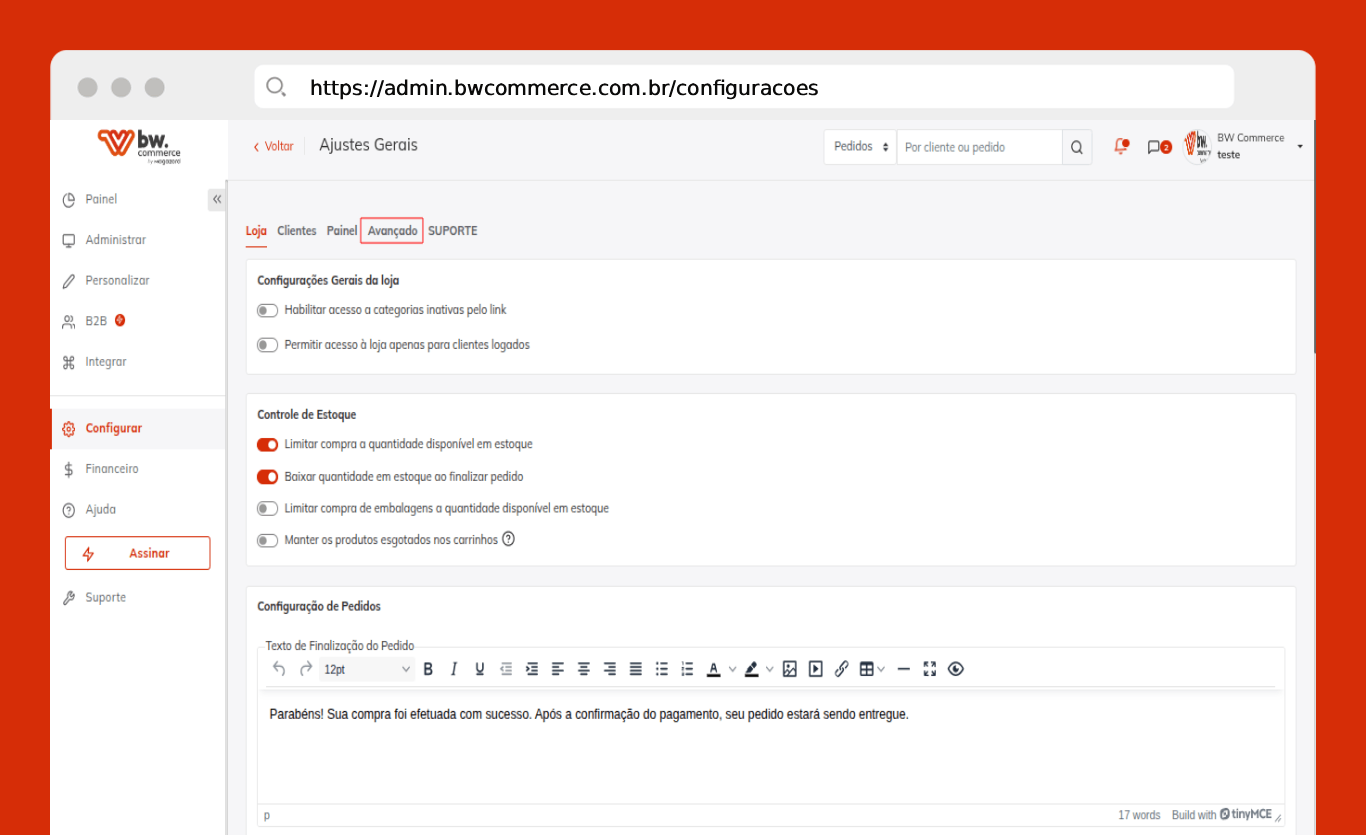Click the tinyMCE build link
Image resolution: width=1366 pixels, height=835 pixels.
(x=1222, y=815)
